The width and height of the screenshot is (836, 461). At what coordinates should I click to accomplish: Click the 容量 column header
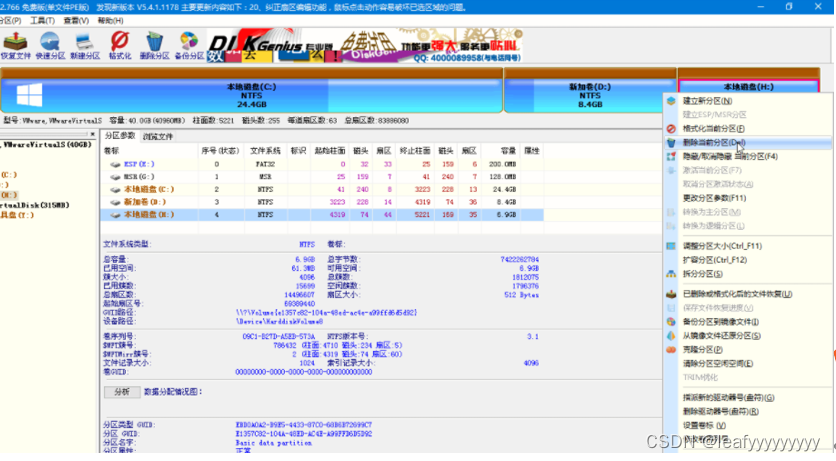[500, 151]
